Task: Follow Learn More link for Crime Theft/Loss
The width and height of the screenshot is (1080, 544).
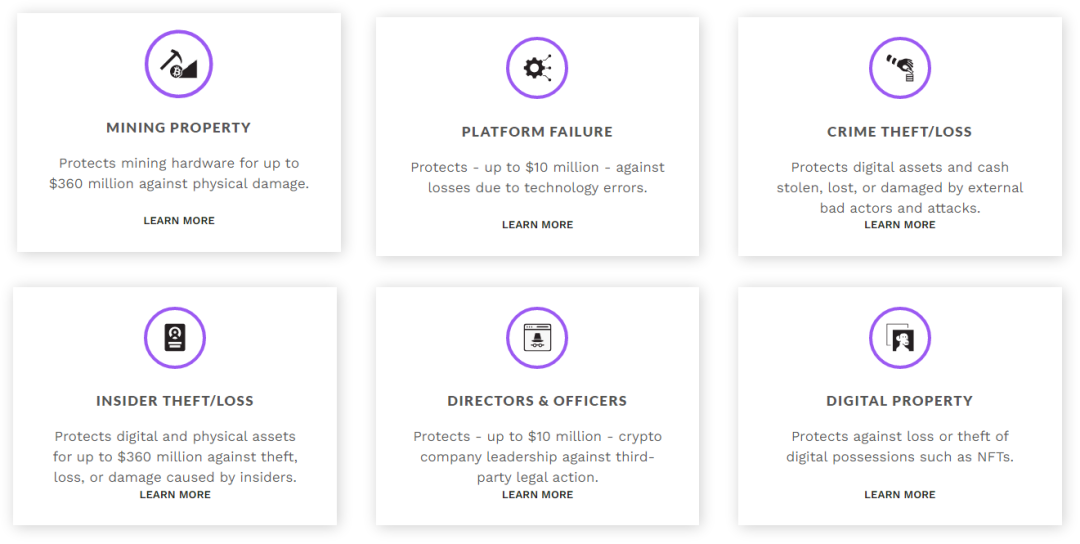Action: click(900, 225)
